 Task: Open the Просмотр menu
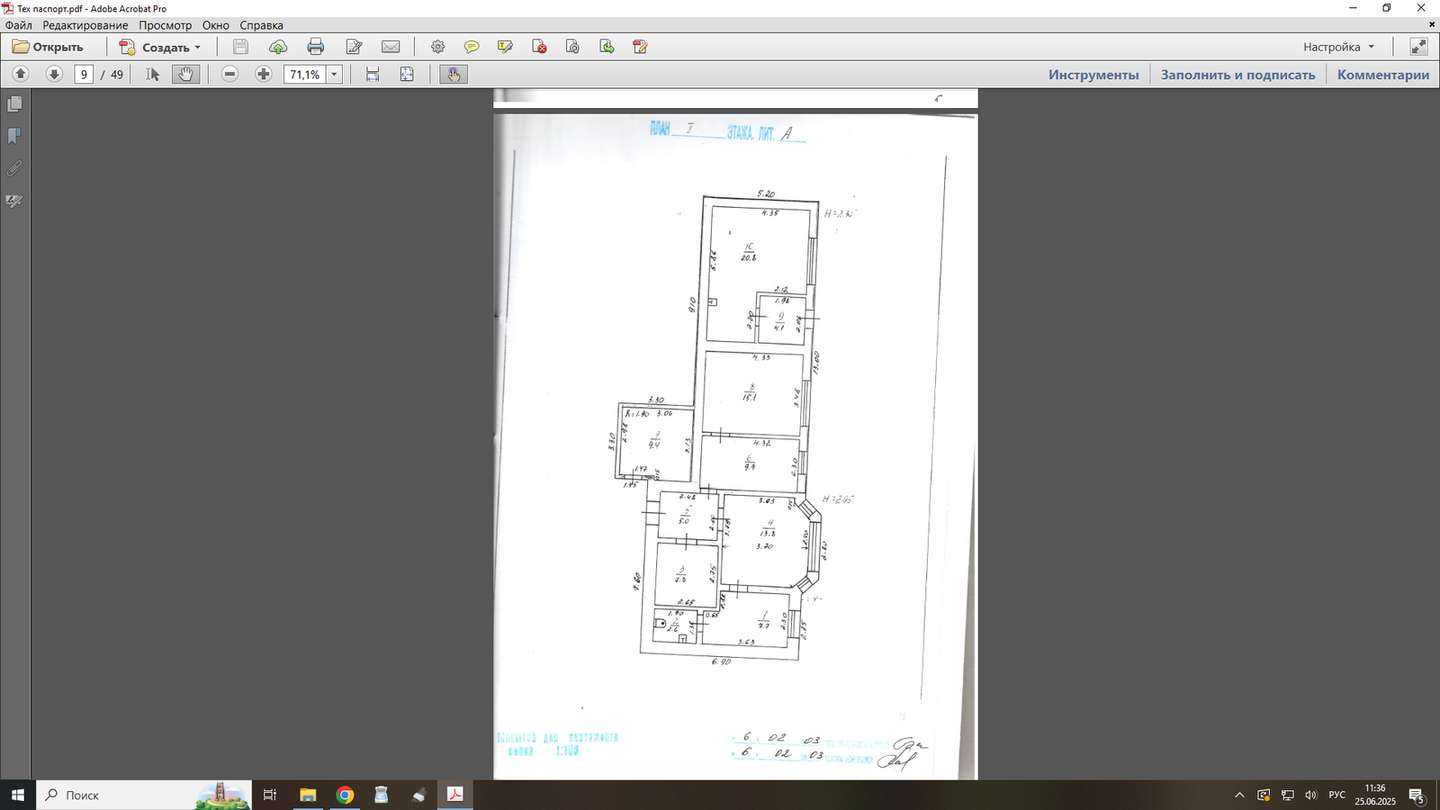165,25
